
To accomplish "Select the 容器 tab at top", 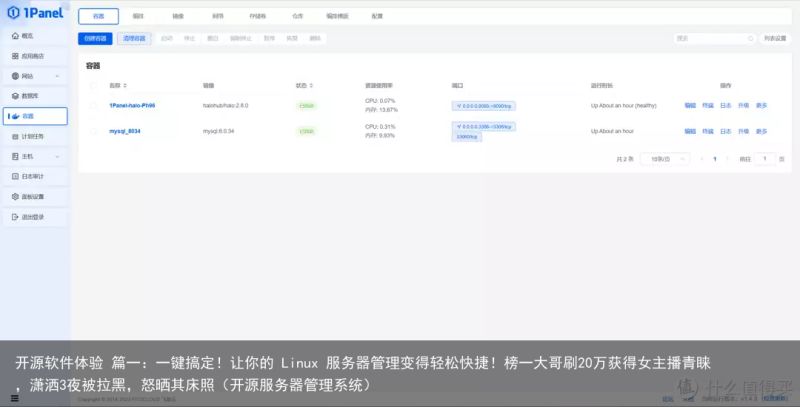I will [x=98, y=16].
